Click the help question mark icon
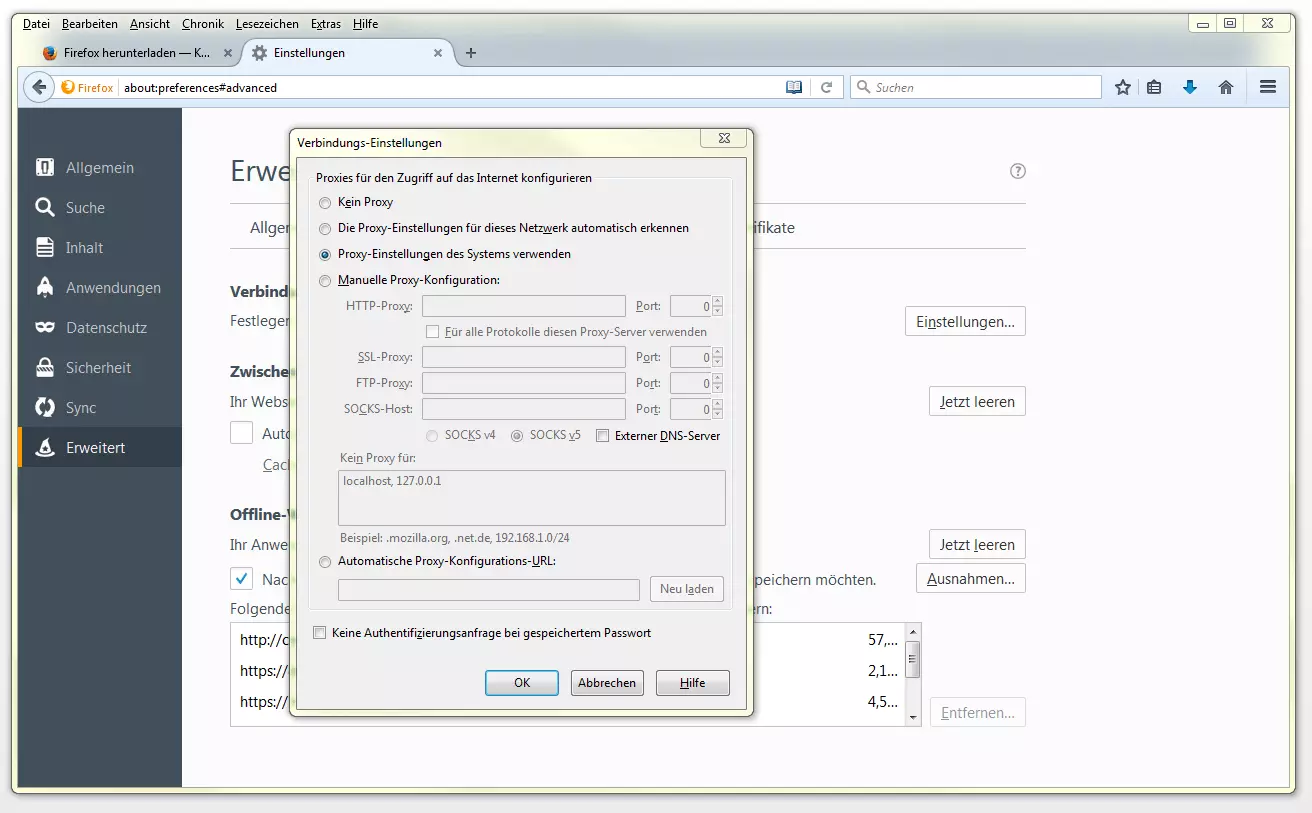1312x813 pixels. [1018, 171]
